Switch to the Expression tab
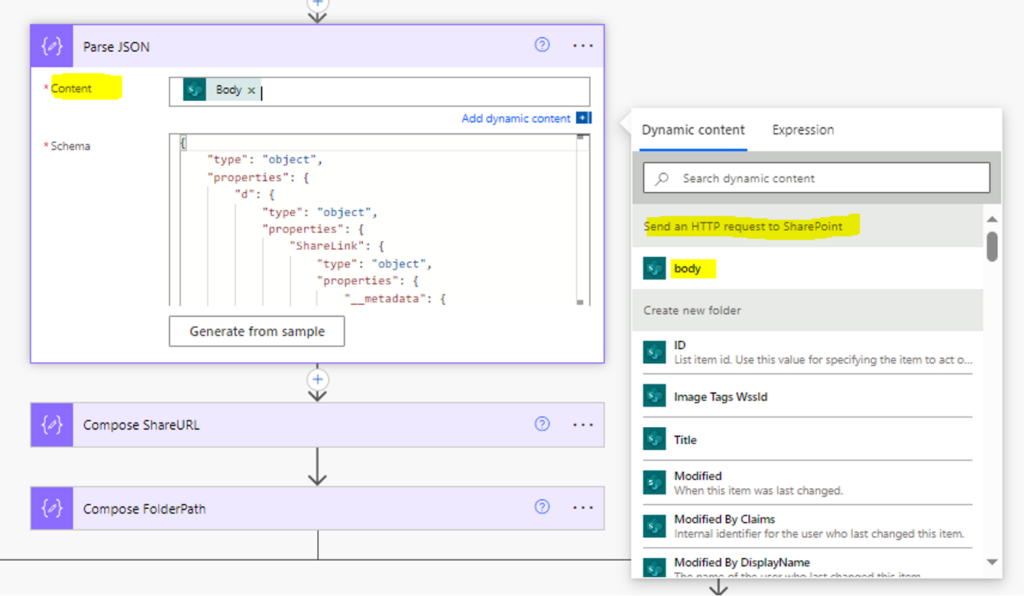 [802, 129]
